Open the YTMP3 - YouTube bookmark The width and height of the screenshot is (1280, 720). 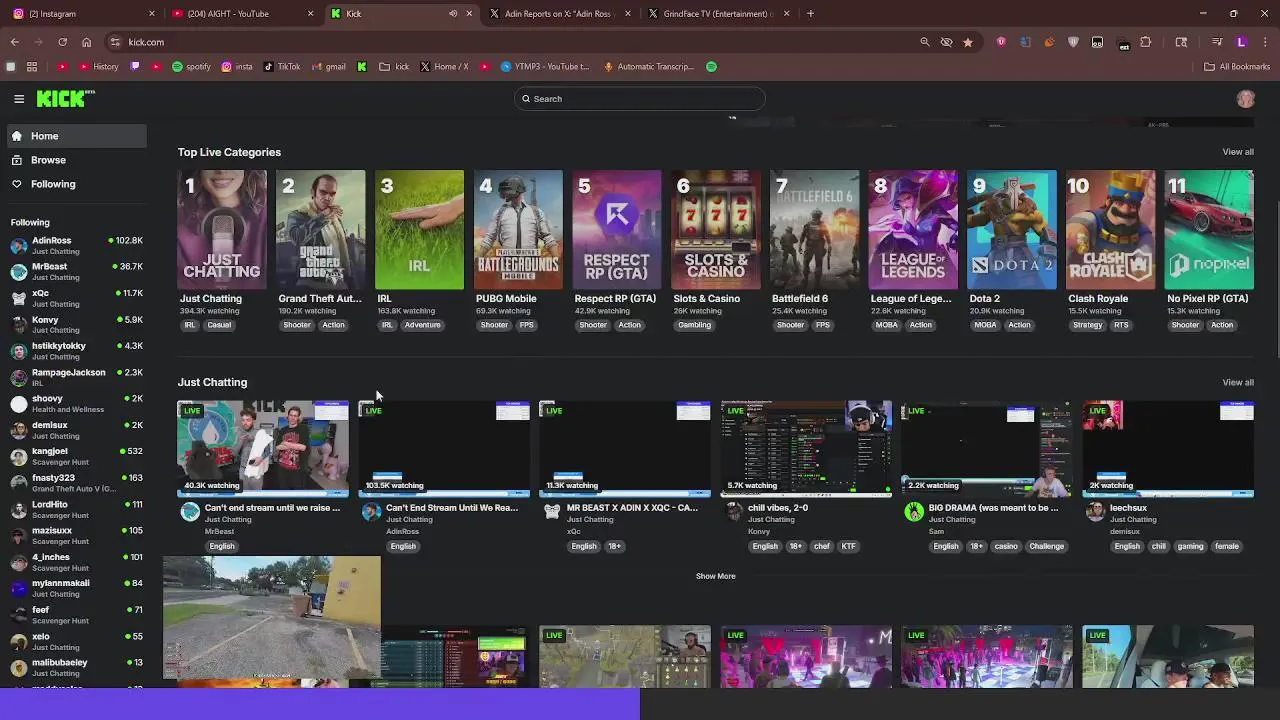(x=545, y=67)
